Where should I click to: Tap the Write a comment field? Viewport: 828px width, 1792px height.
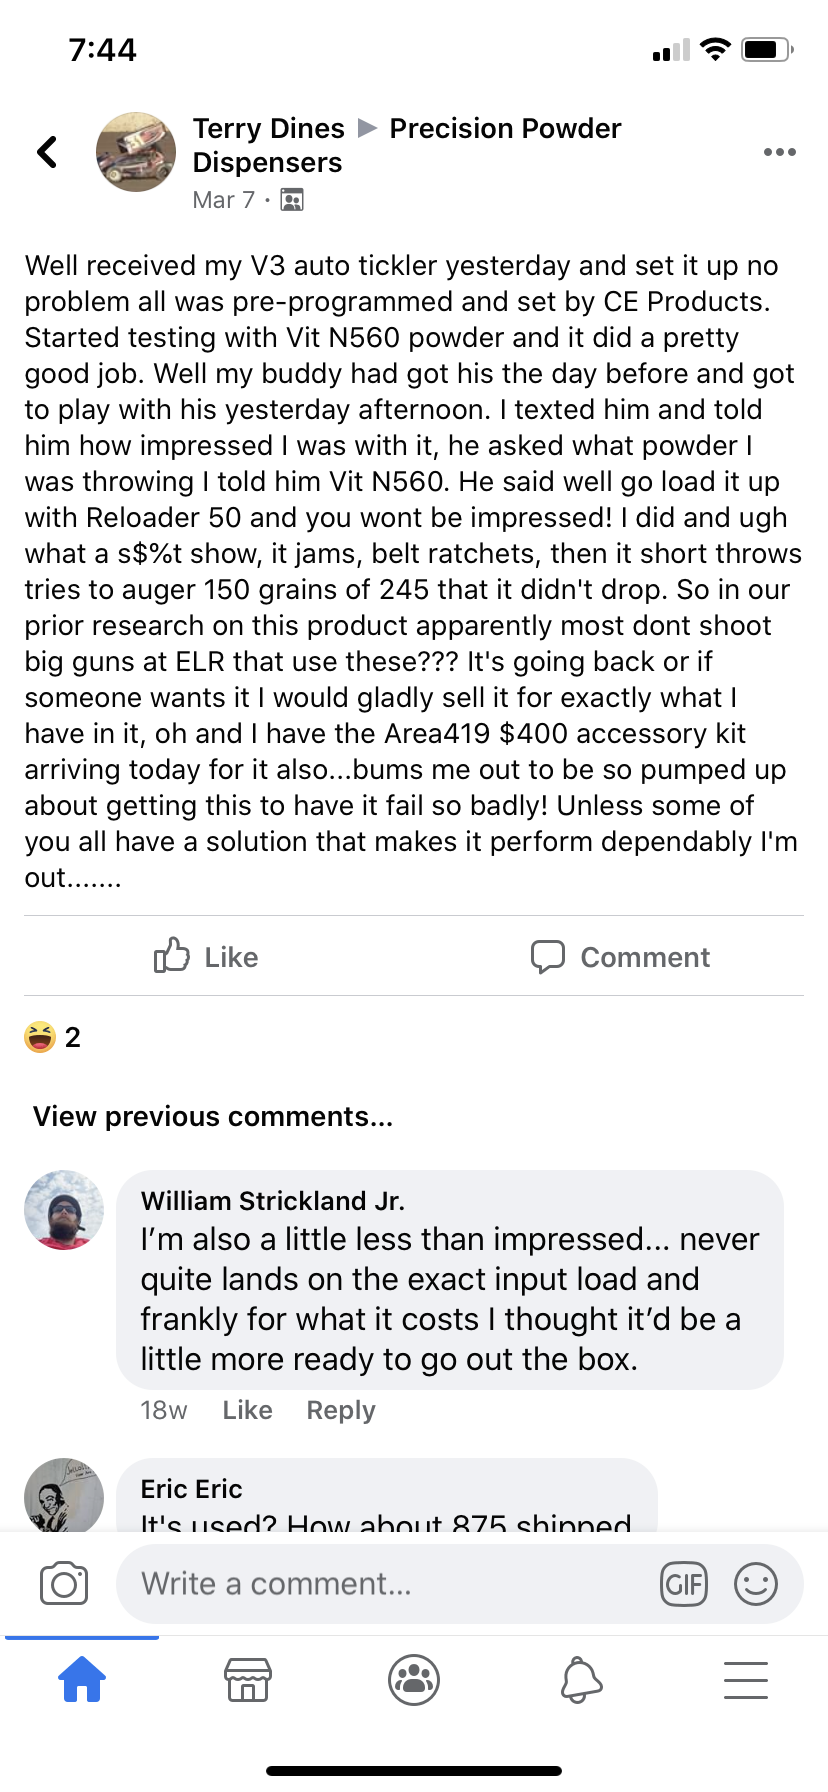tap(390, 1584)
